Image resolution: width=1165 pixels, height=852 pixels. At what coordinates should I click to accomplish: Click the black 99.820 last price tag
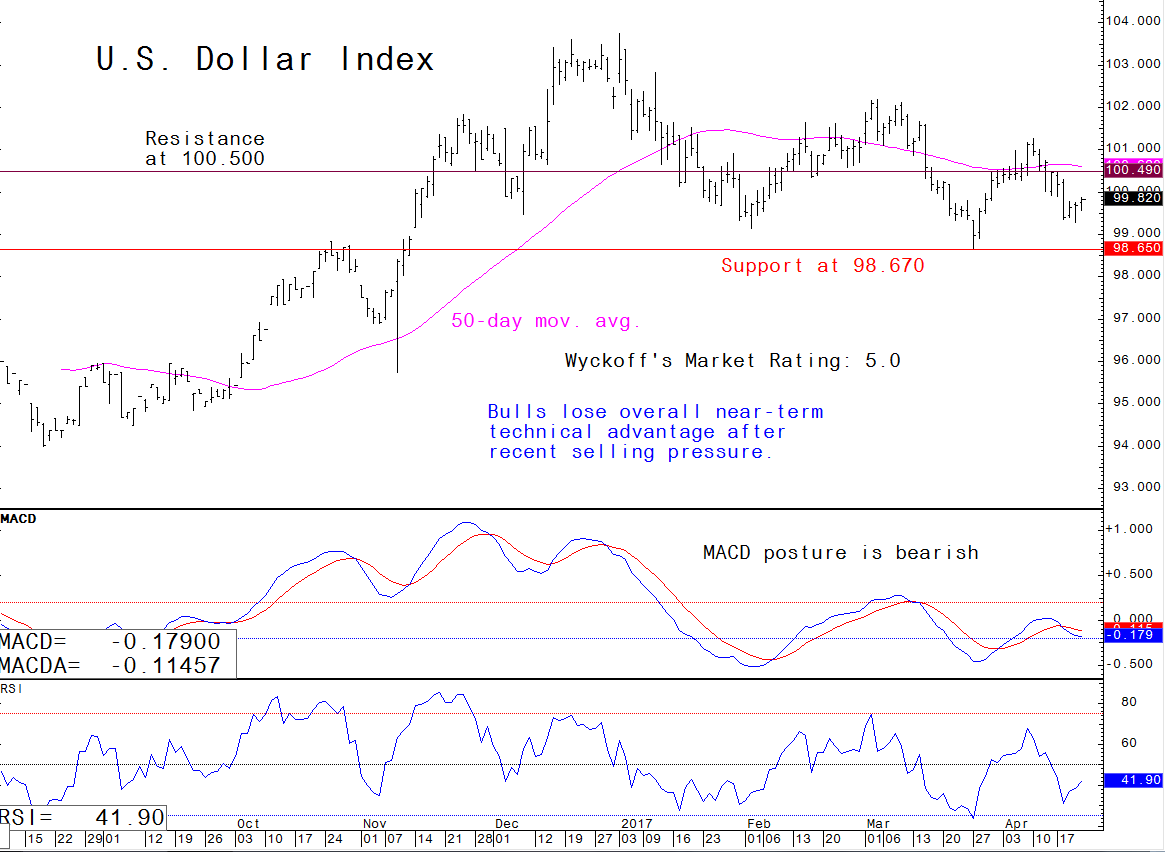[x=1132, y=198]
